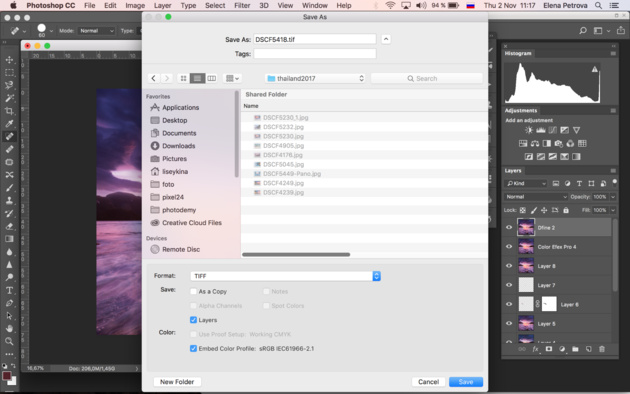Hide the Color Efex Pro 4 layer
Image resolution: width=630 pixels, height=394 pixels.
point(509,247)
